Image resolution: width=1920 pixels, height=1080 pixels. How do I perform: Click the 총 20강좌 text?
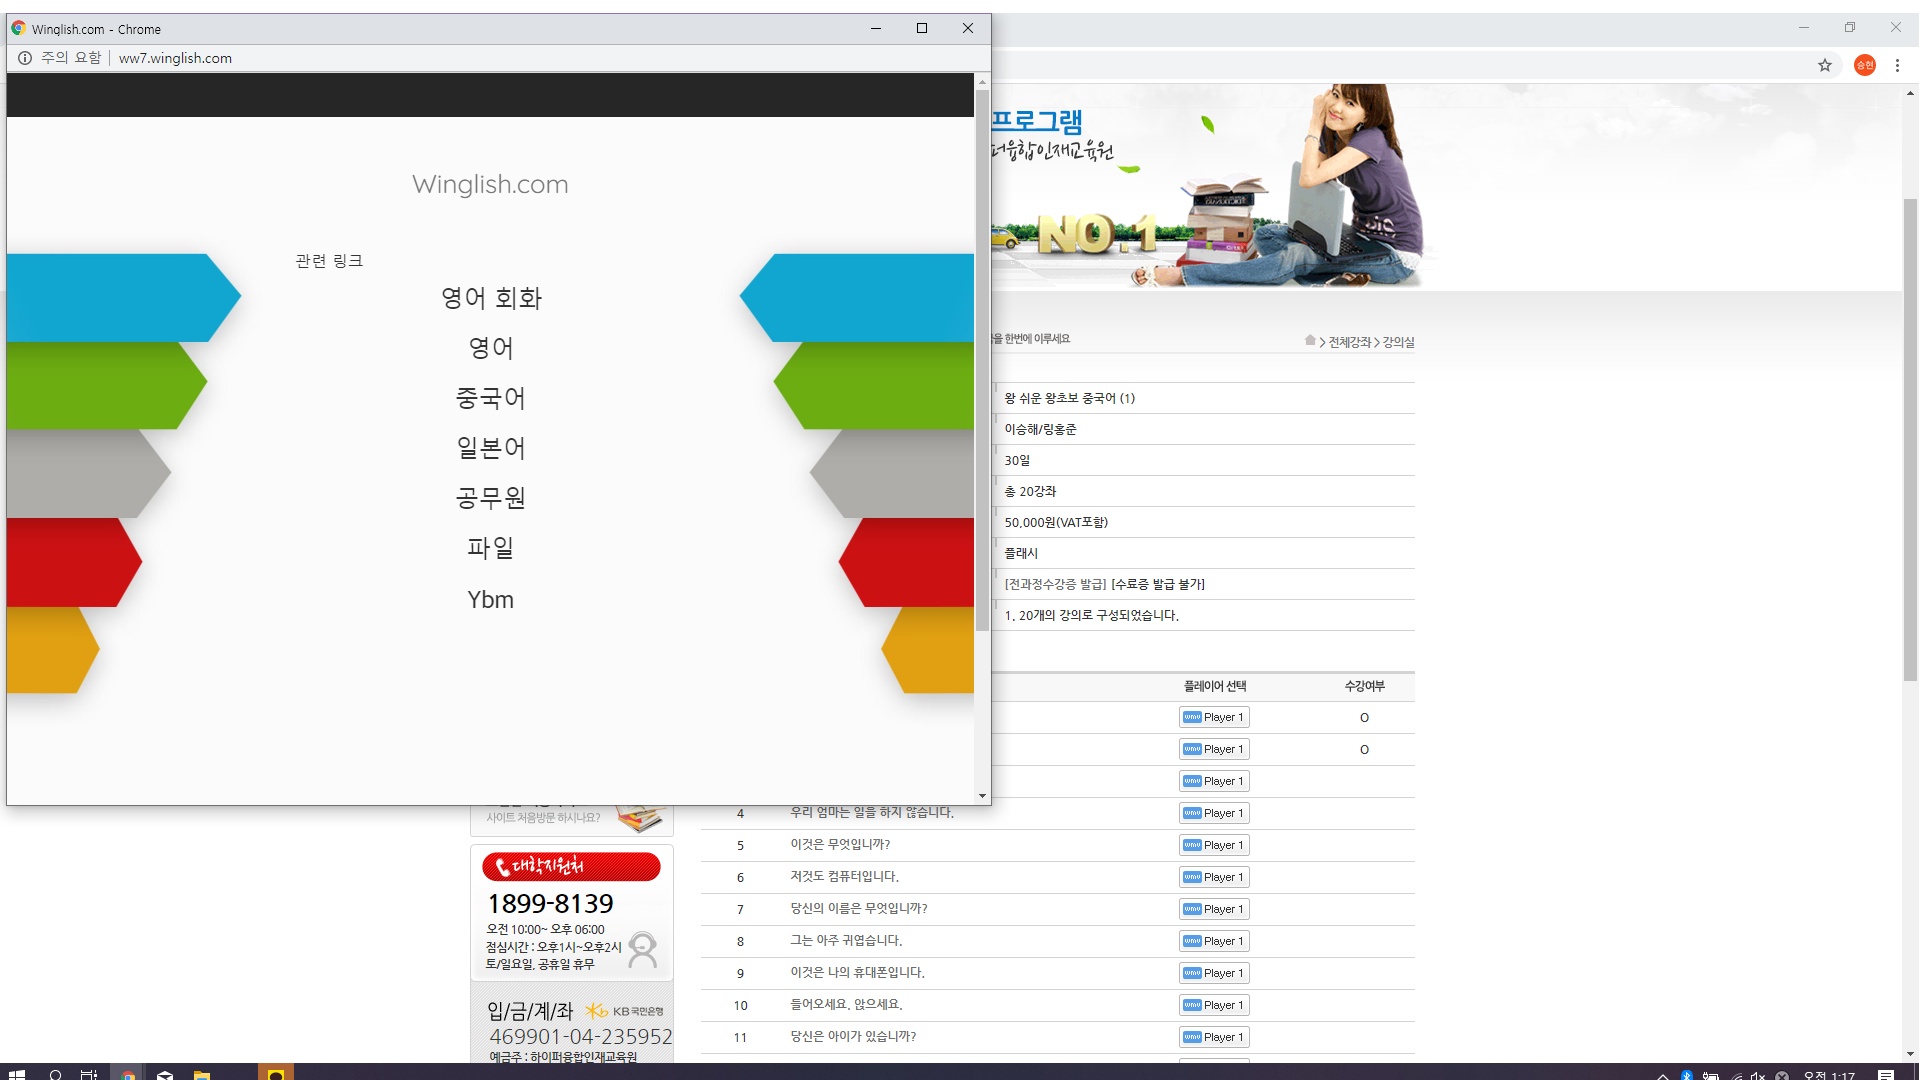point(1030,491)
